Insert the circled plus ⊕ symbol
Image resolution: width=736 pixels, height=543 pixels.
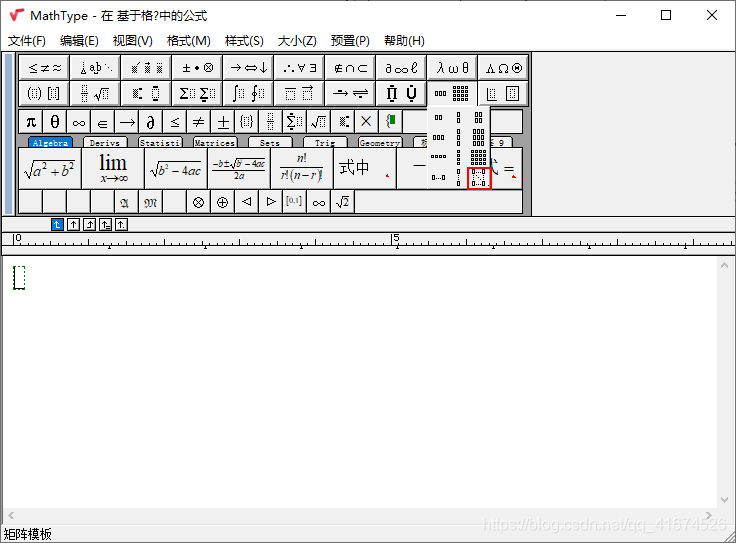[x=222, y=202]
